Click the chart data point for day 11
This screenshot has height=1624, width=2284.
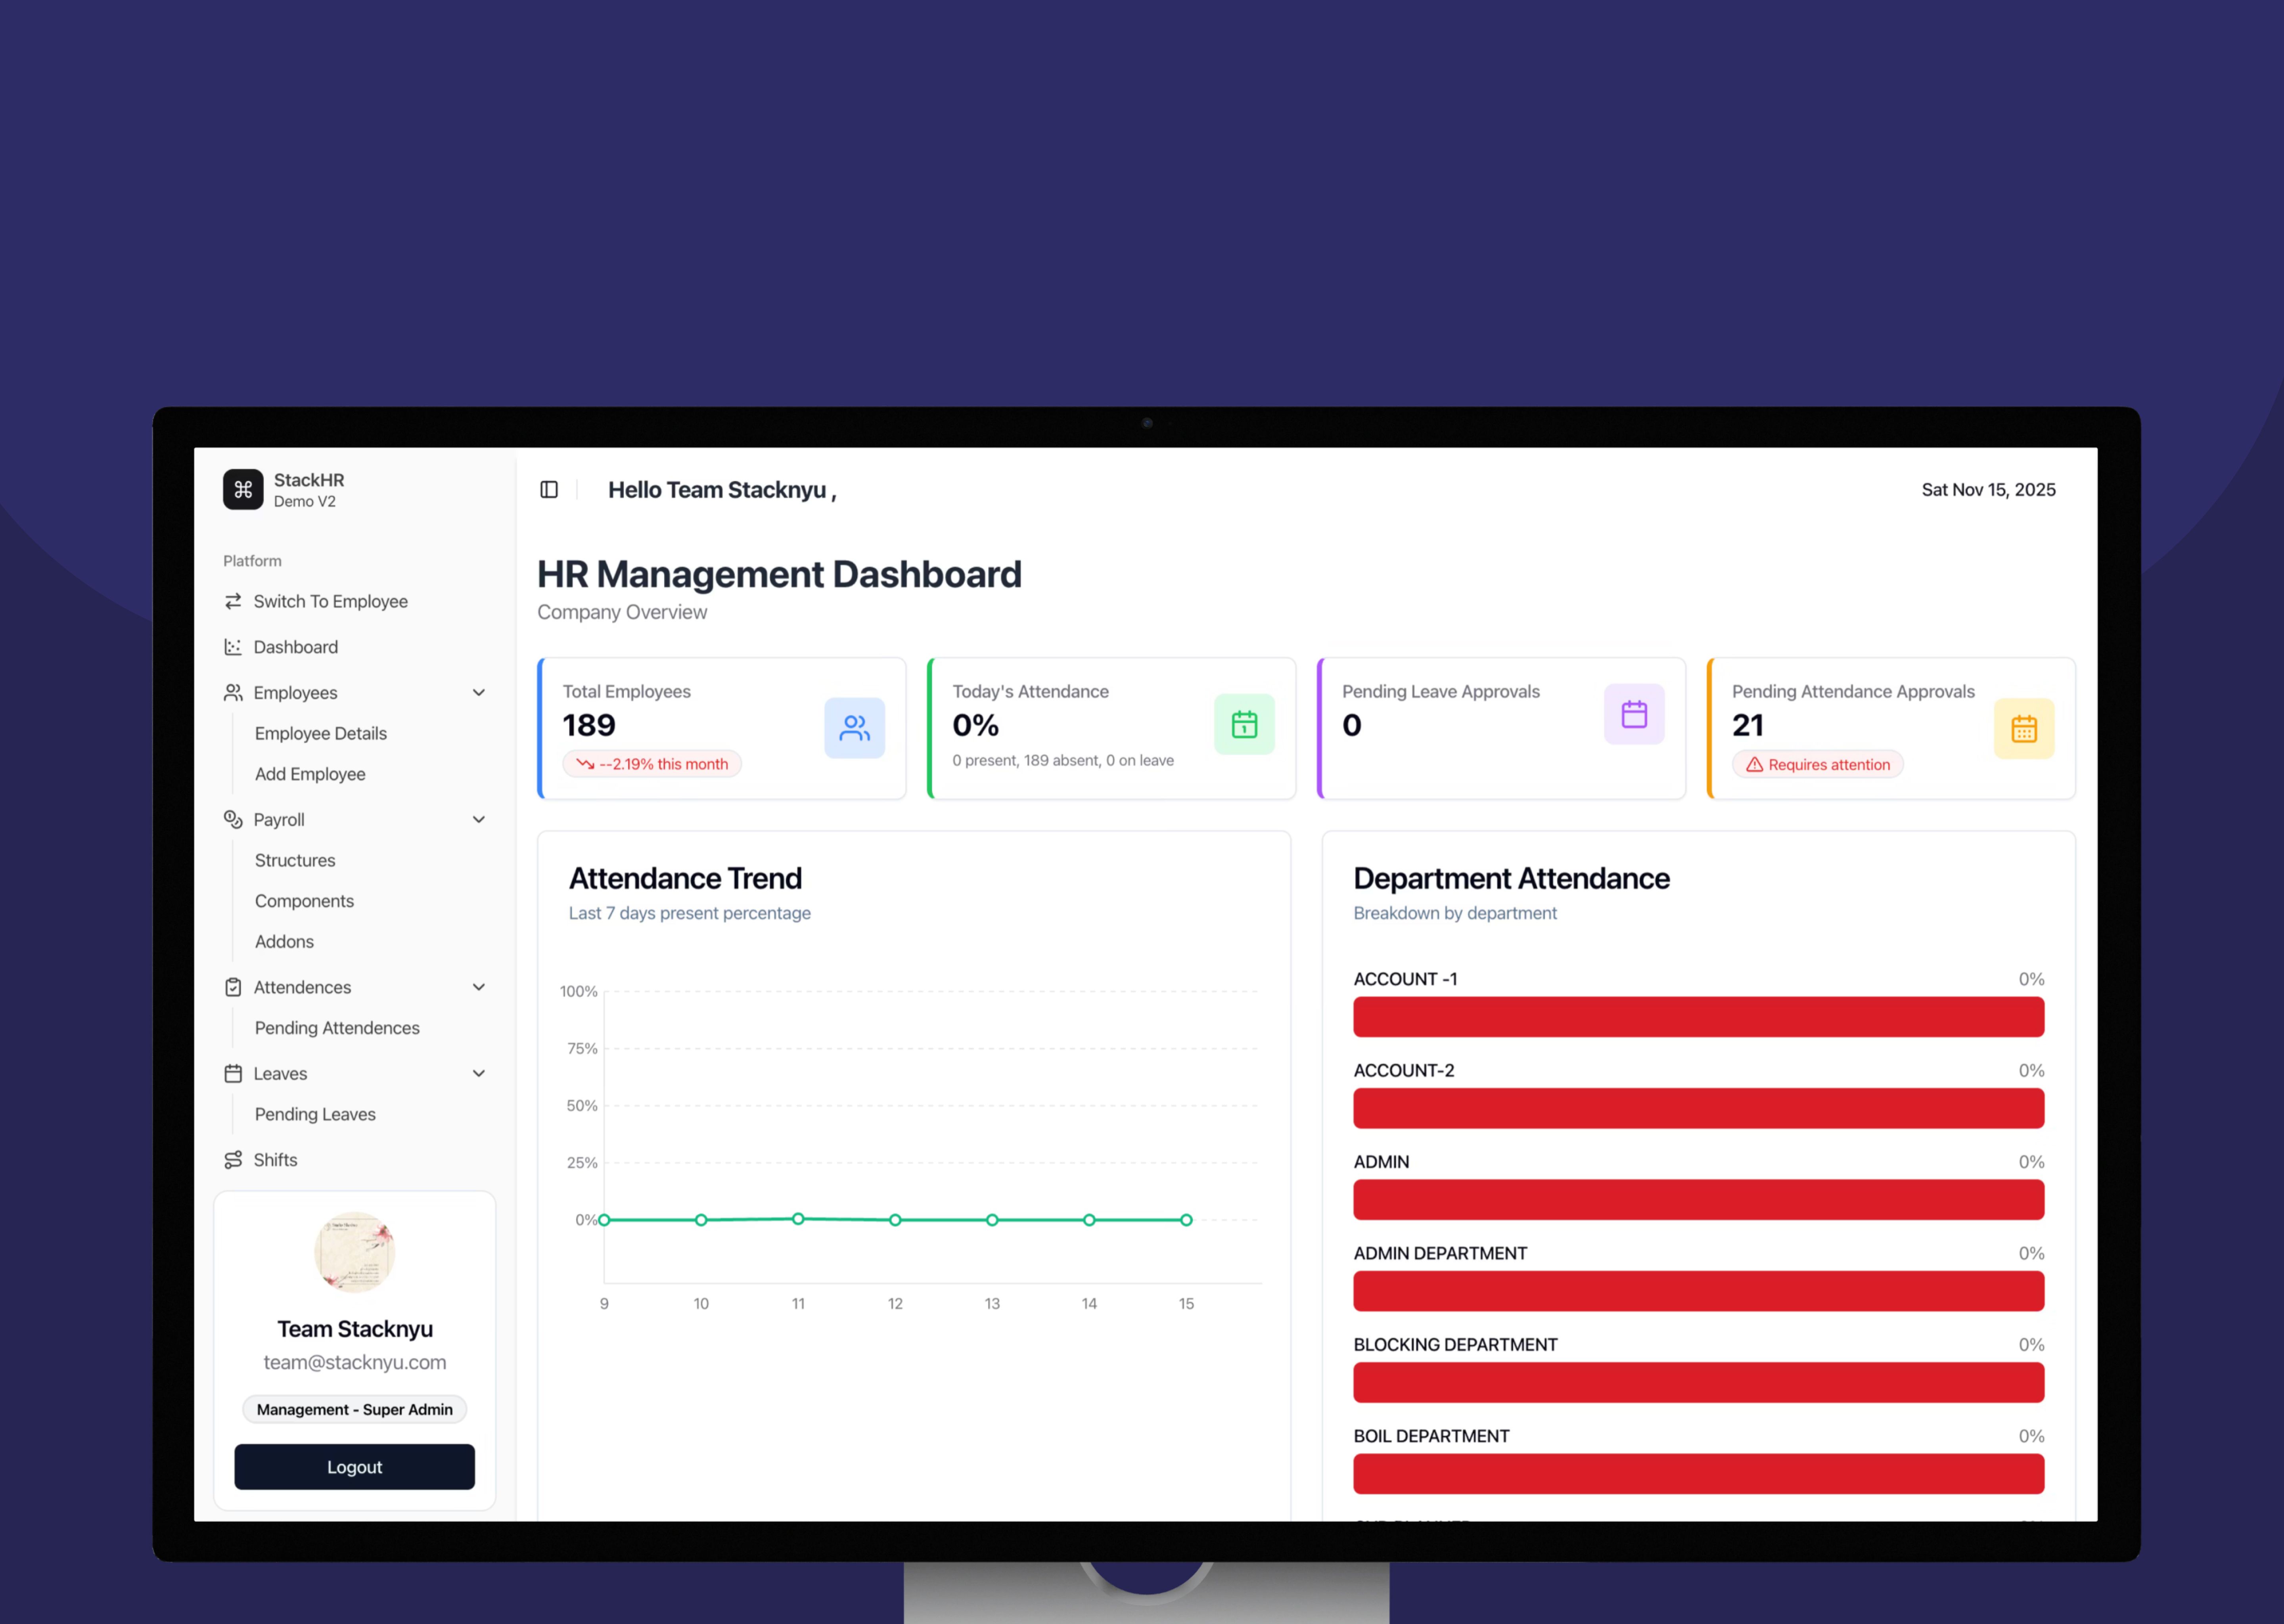(x=798, y=1219)
